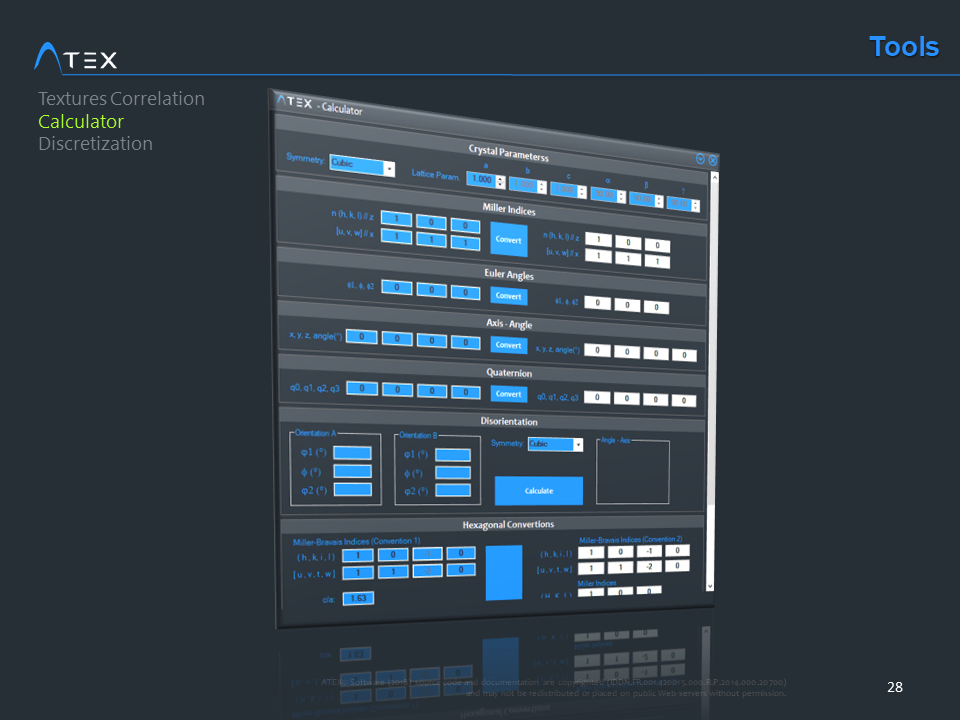Click the Miller-Bravais Indices (Convention 2) label

[x=631, y=539]
